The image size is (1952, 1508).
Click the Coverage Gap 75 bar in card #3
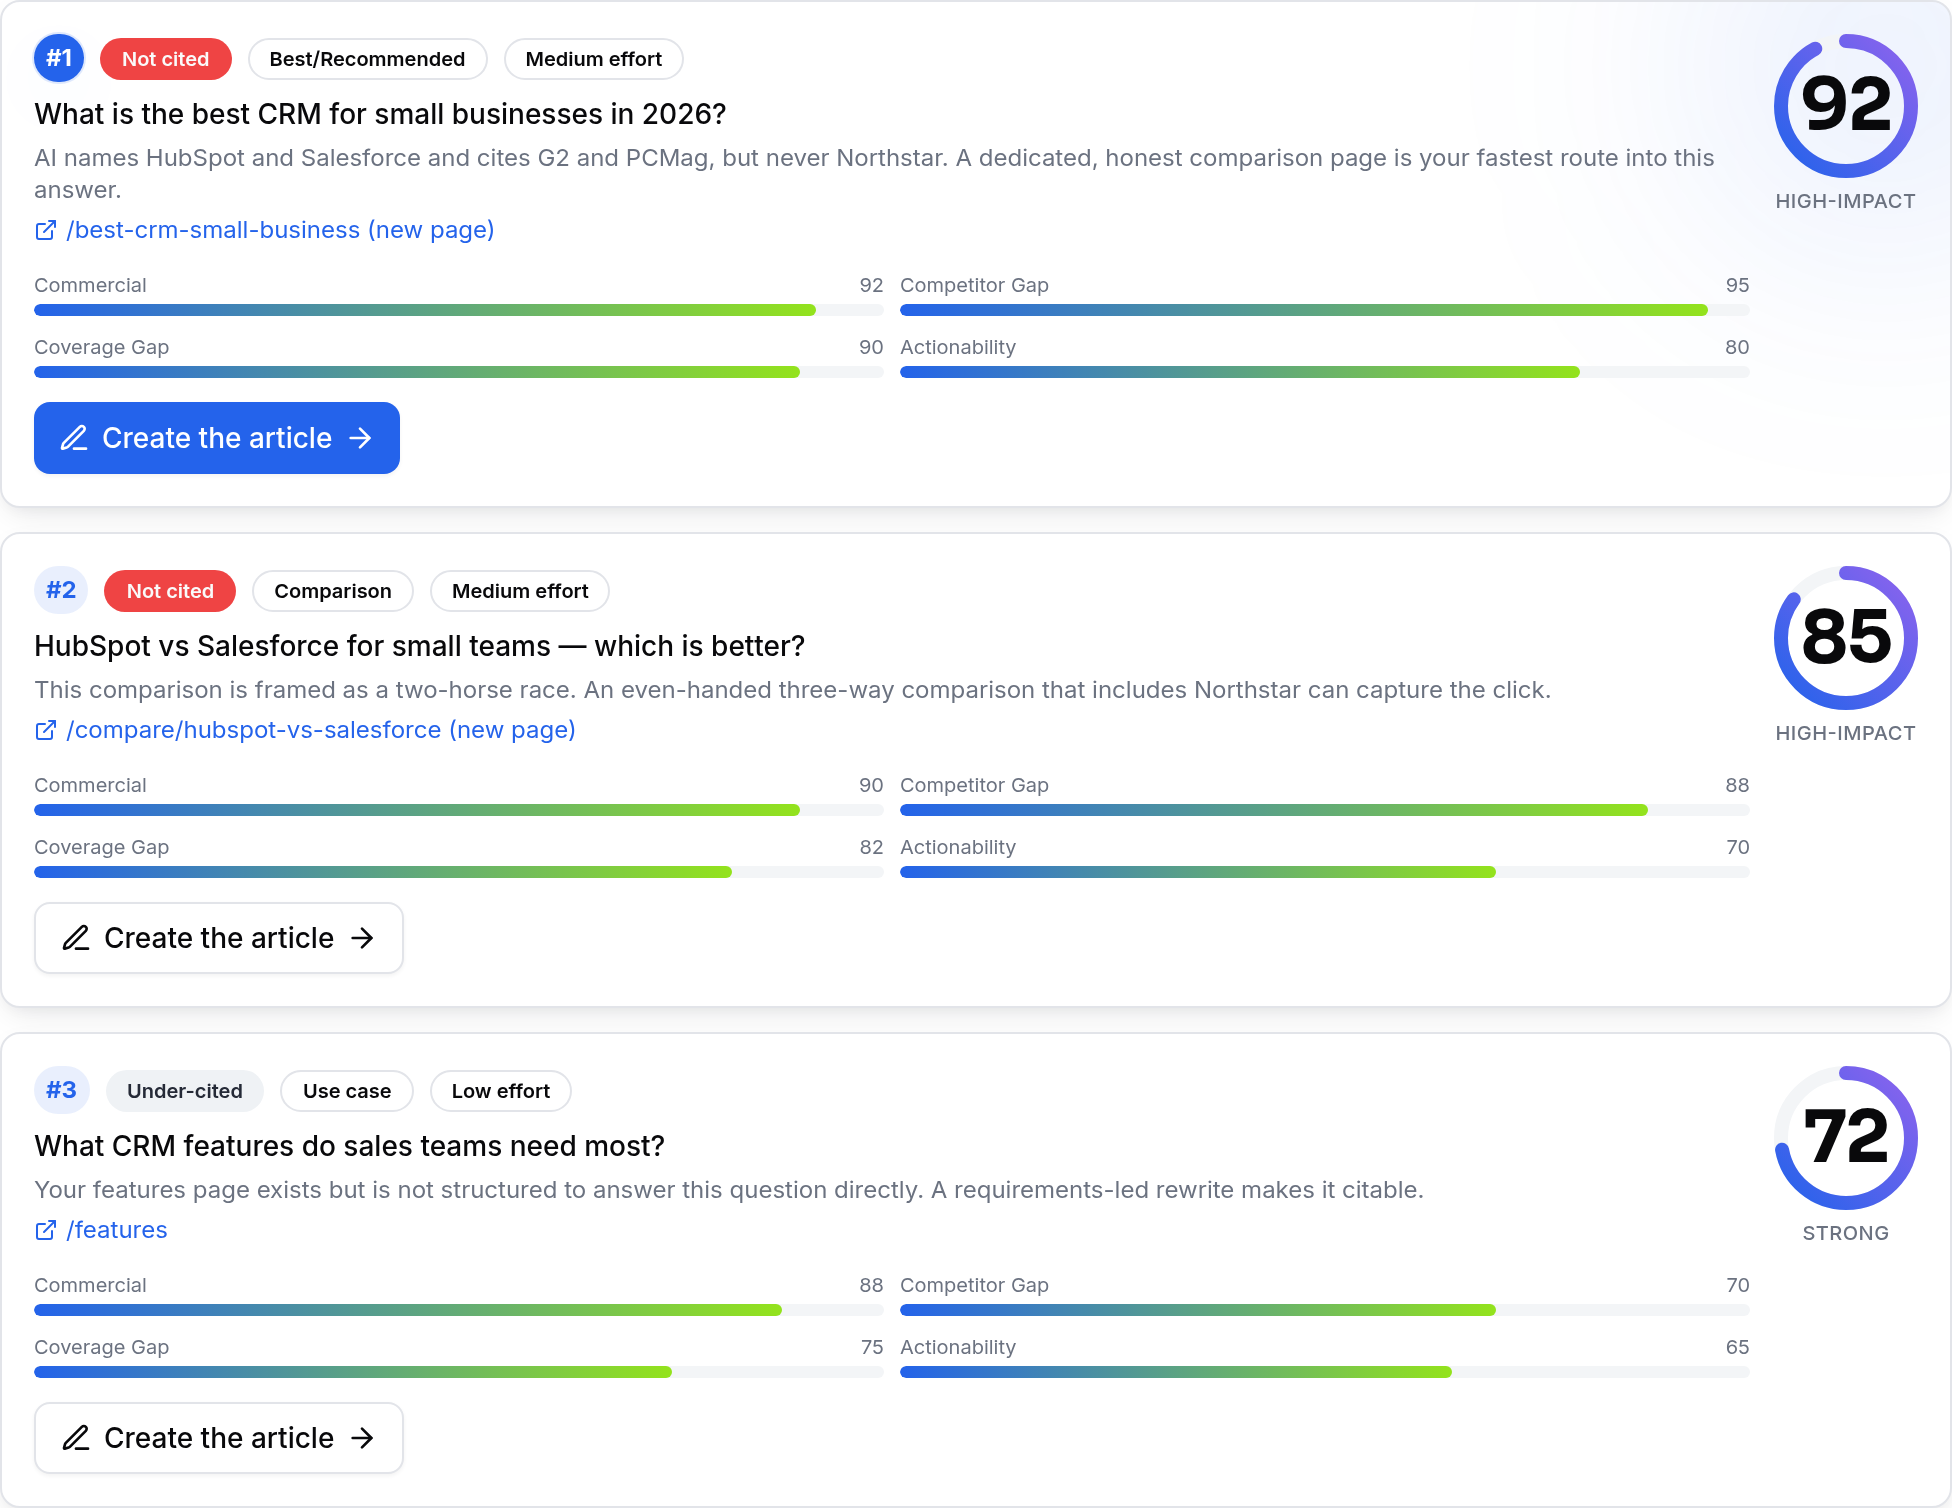(x=459, y=1372)
